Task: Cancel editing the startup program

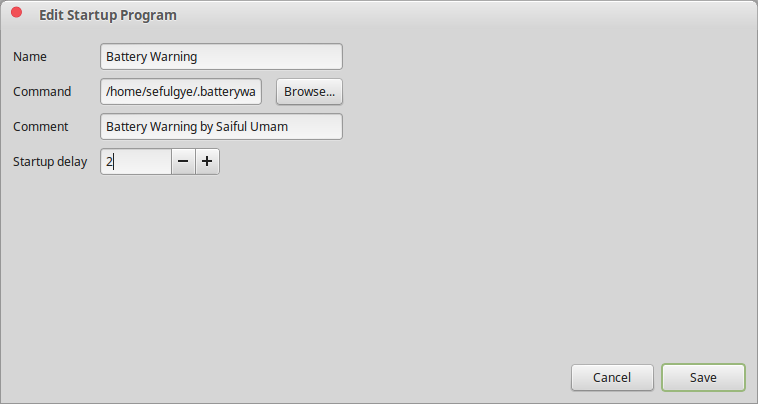Action: pos(612,377)
